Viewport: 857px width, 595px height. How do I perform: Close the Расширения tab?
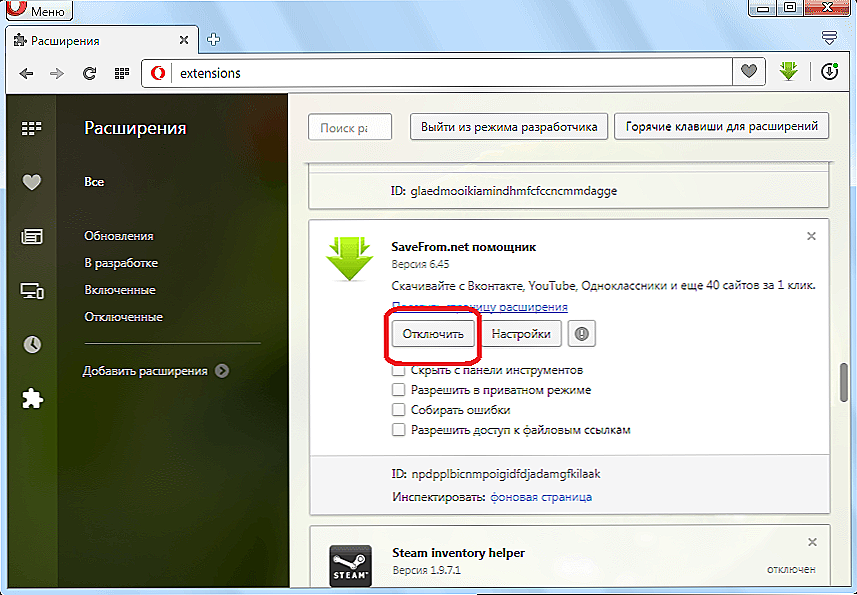click(184, 40)
